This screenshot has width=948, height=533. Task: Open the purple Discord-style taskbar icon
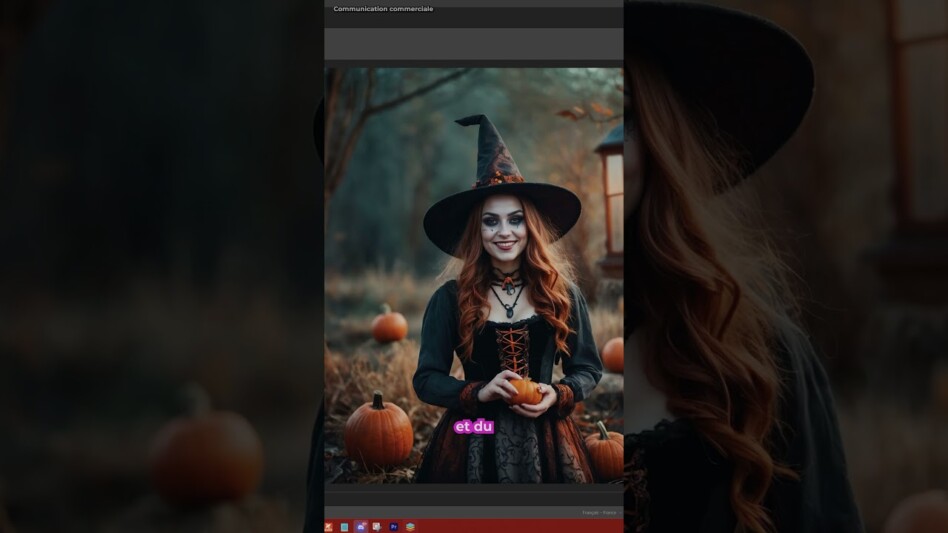360,527
